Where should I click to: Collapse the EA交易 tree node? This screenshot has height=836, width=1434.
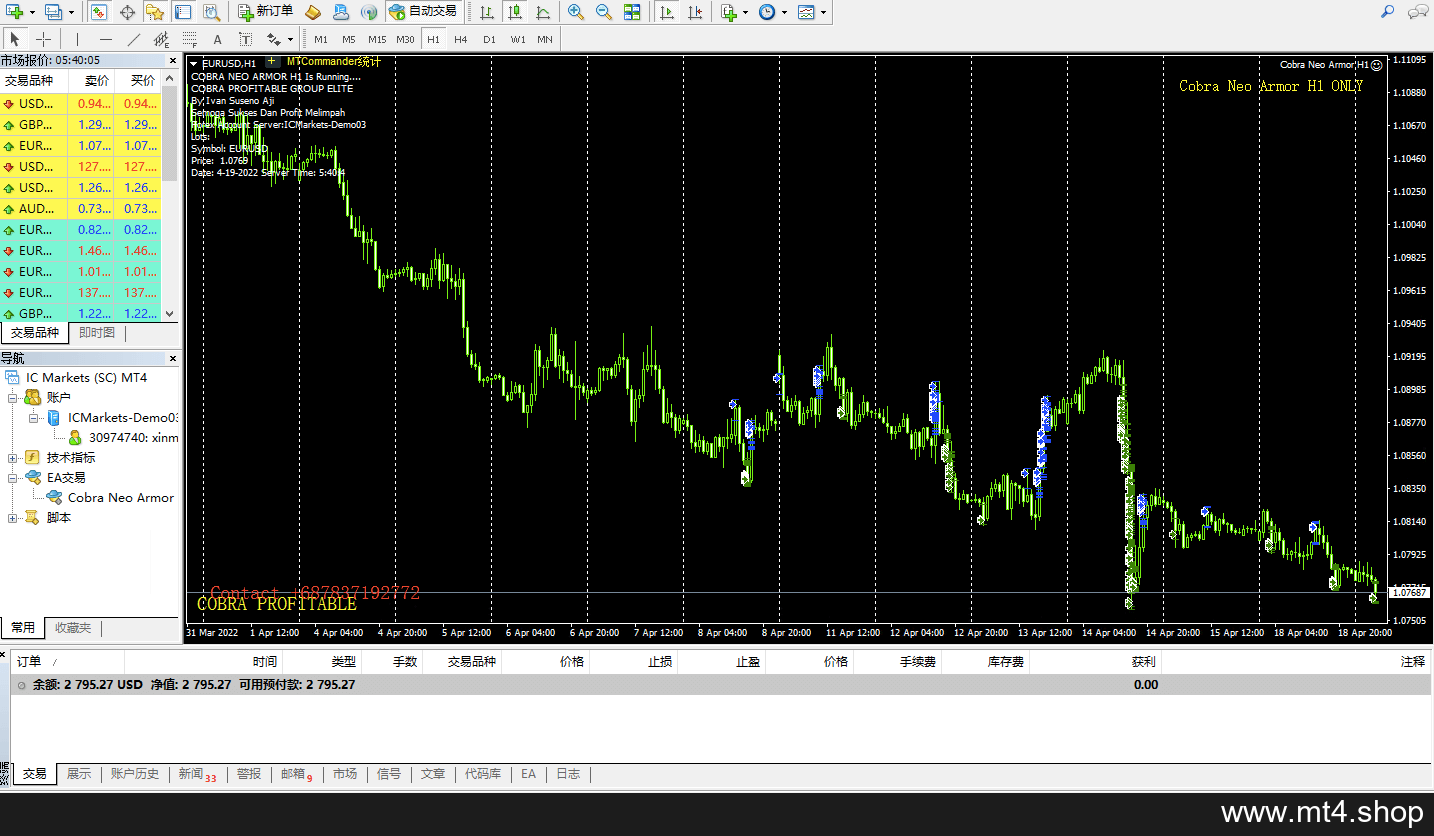(13, 478)
